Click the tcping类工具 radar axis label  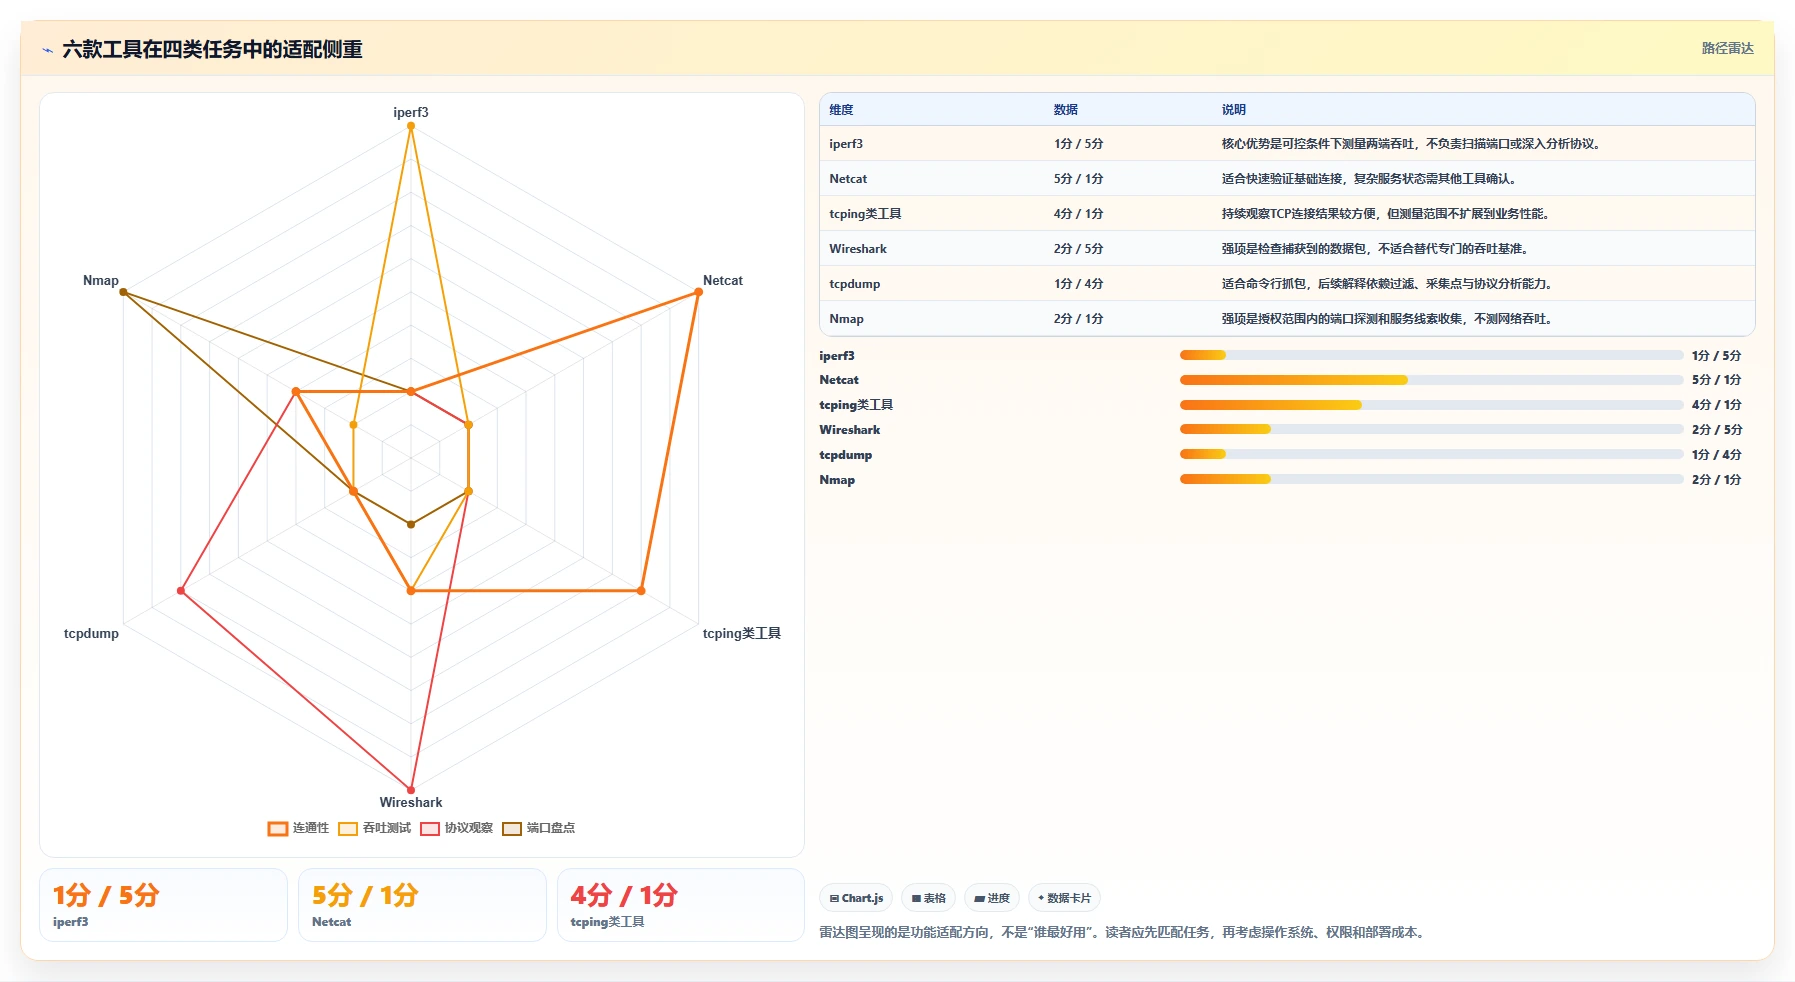click(x=742, y=633)
